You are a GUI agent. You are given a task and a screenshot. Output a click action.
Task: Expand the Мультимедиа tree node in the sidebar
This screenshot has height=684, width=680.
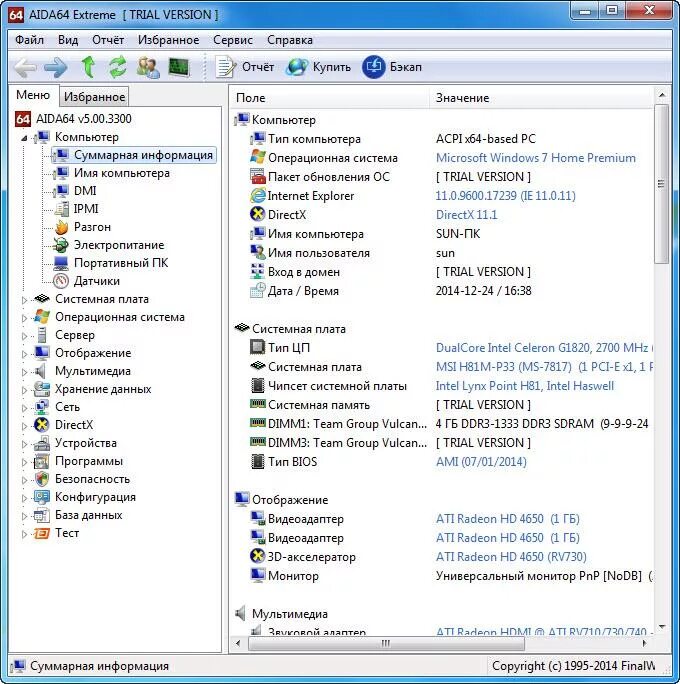pyautogui.click(x=24, y=372)
